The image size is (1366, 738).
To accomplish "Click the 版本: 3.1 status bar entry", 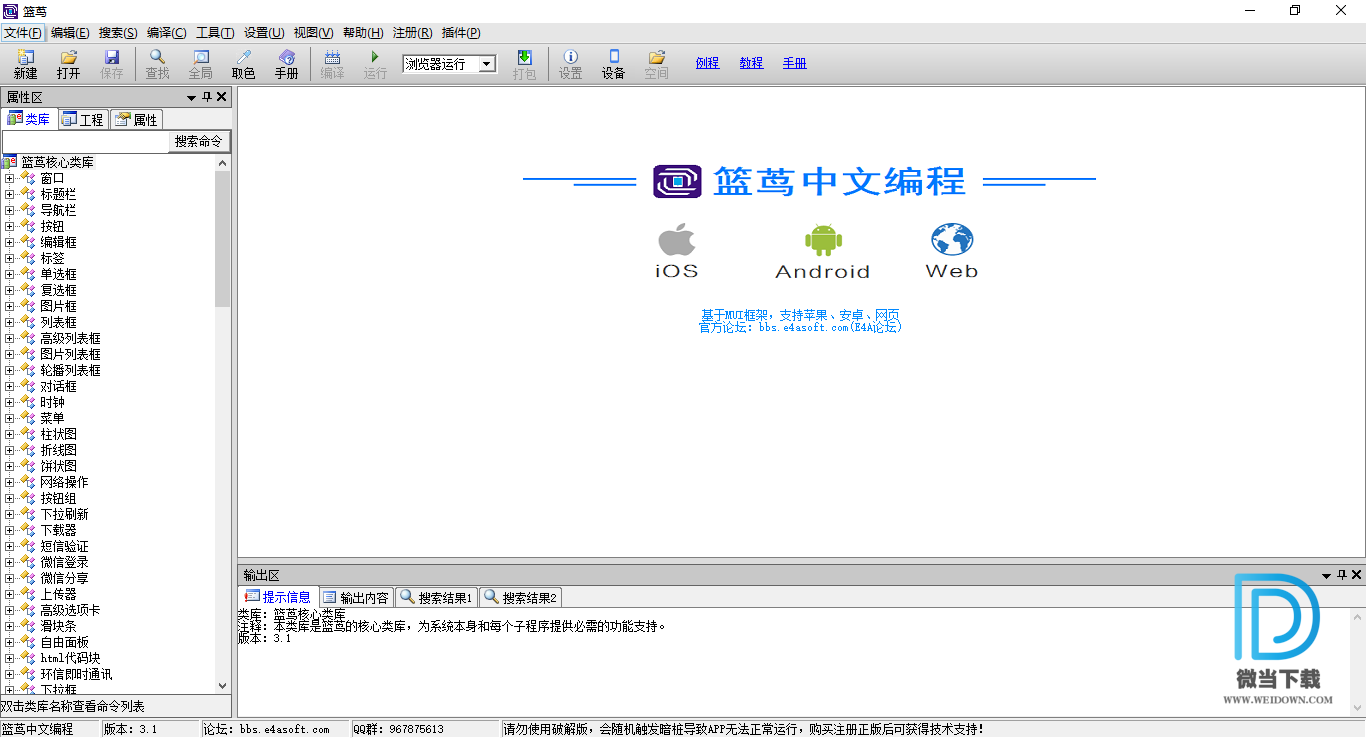I will (131, 729).
